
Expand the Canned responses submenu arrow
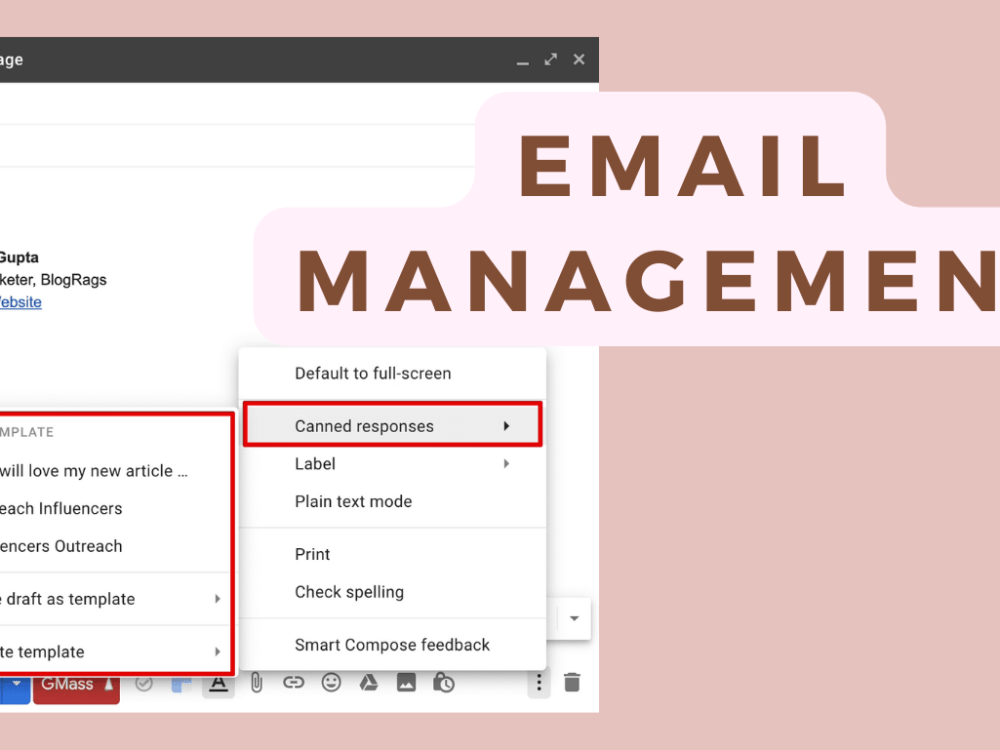pos(506,425)
